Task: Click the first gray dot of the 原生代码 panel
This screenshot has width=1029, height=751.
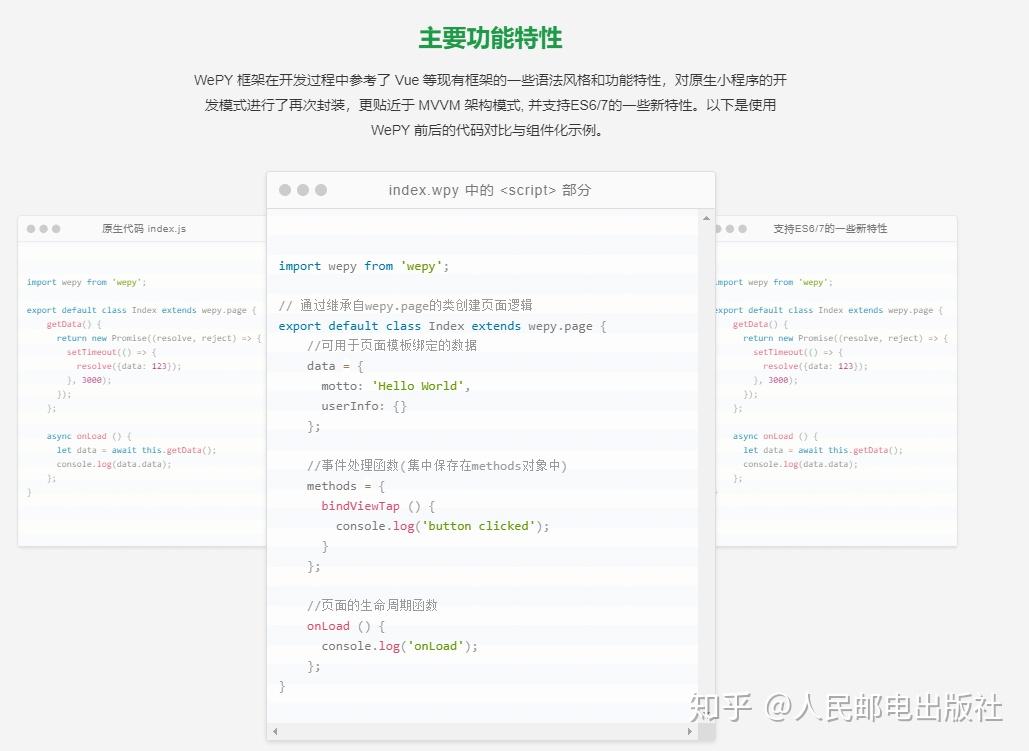Action: click(31, 228)
